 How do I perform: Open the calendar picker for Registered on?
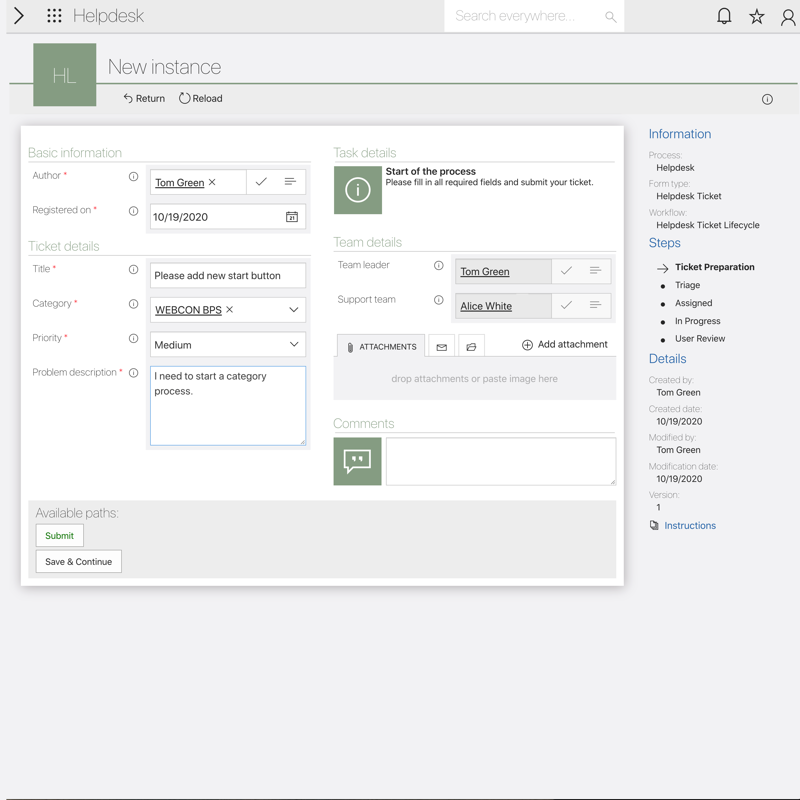coord(292,217)
